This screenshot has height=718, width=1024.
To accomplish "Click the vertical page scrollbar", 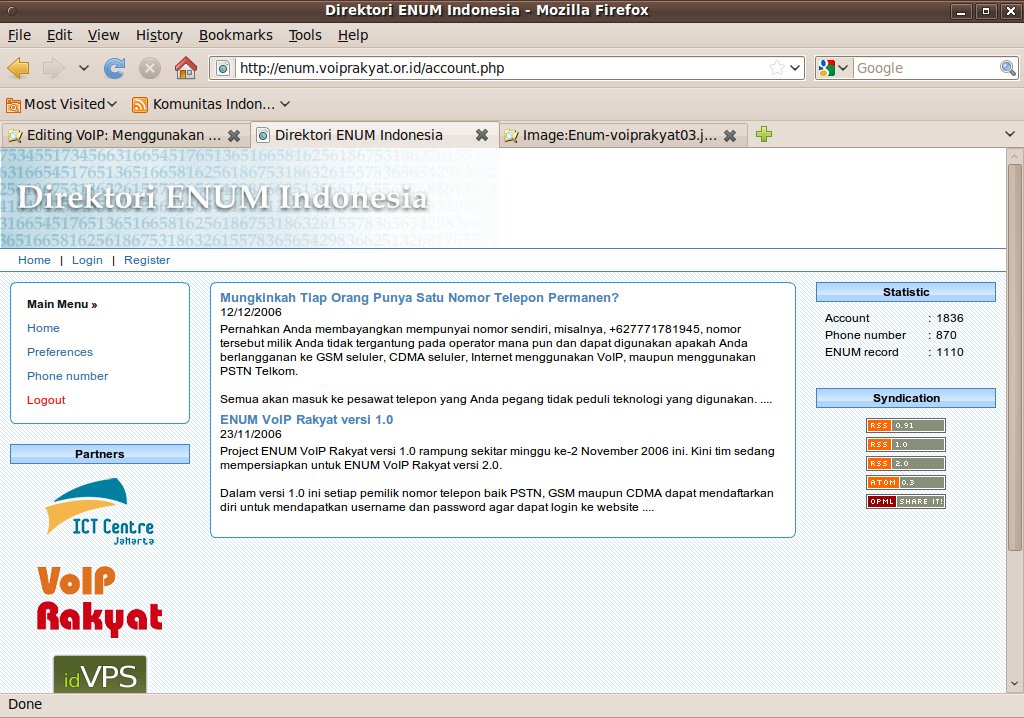I will tap(1015, 350).
